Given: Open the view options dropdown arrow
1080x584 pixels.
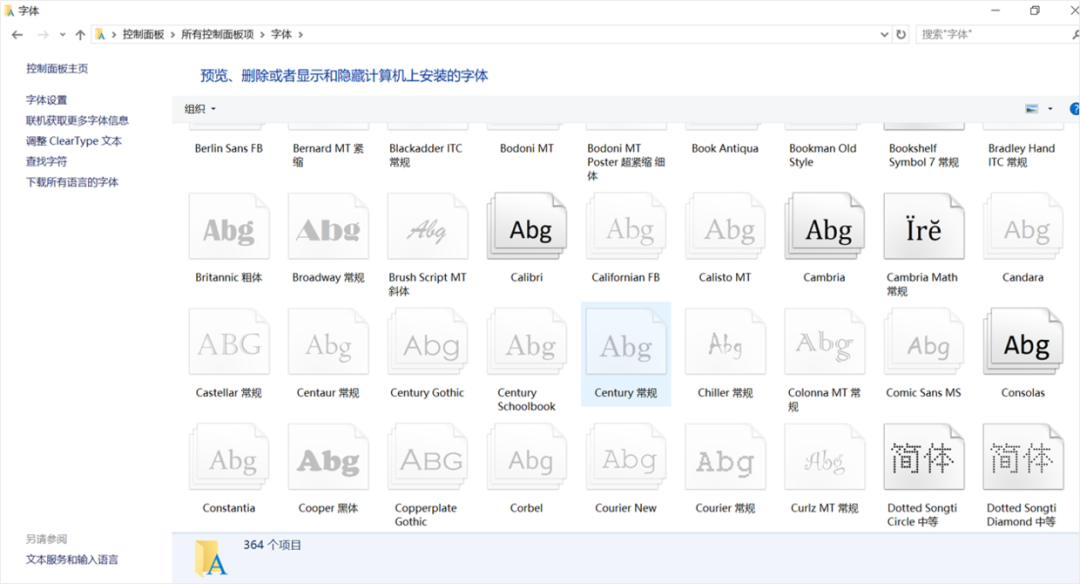Looking at the screenshot, I should click(1050, 109).
